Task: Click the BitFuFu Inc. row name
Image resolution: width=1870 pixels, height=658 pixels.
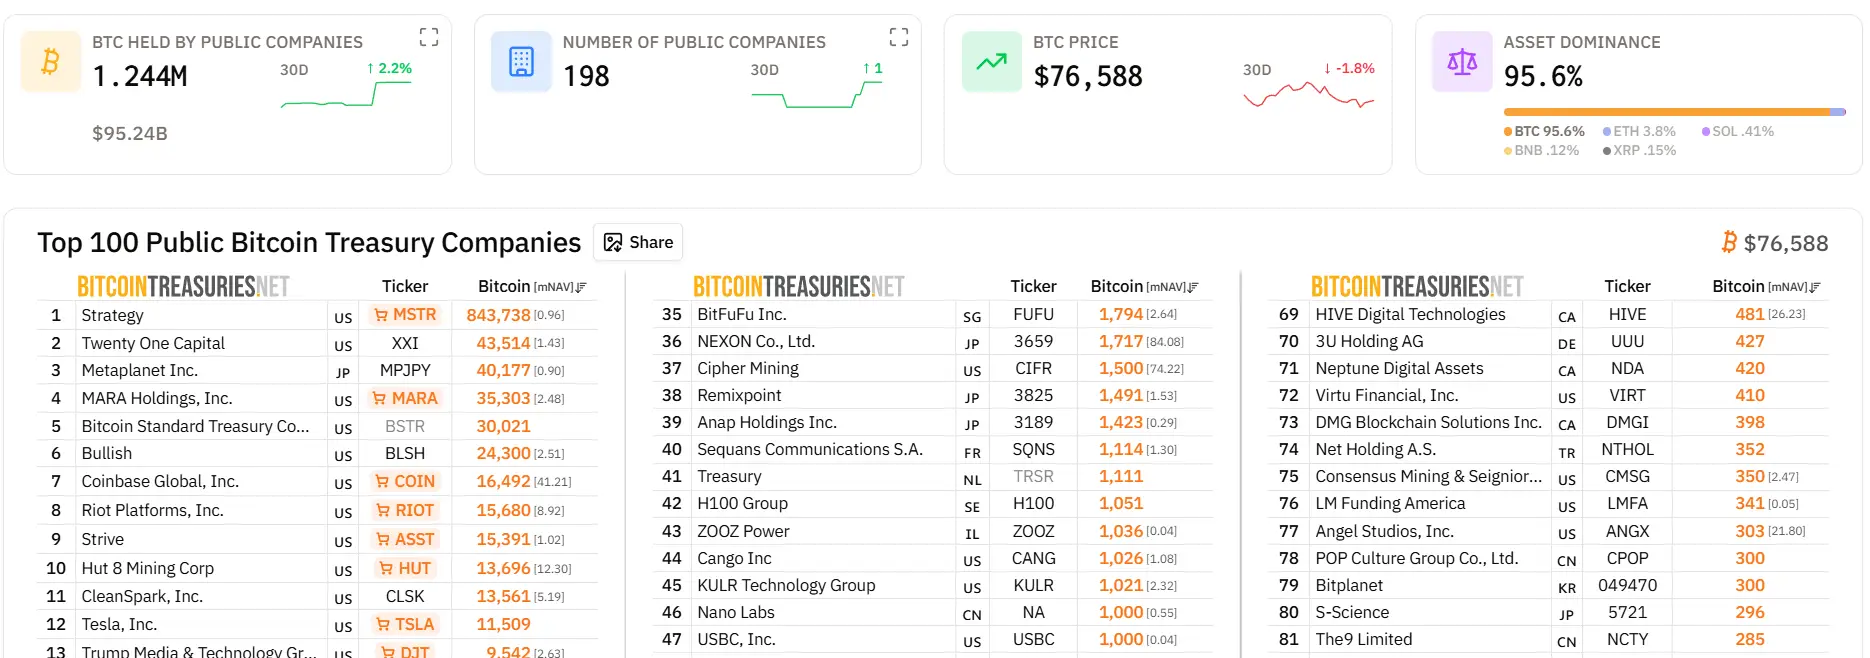Action: click(742, 314)
